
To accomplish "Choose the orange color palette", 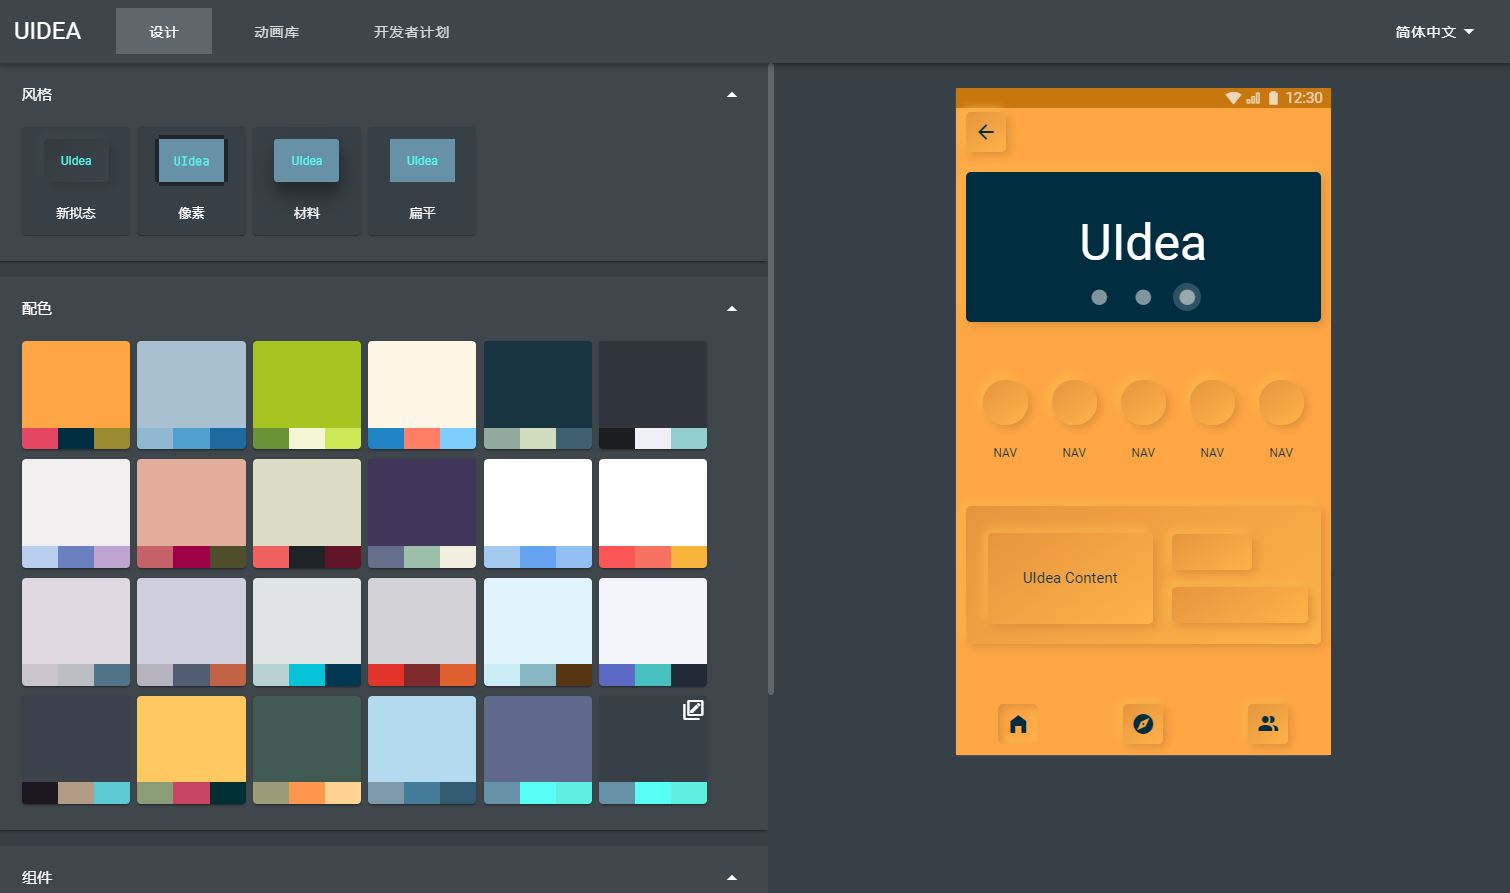I will pos(76,395).
